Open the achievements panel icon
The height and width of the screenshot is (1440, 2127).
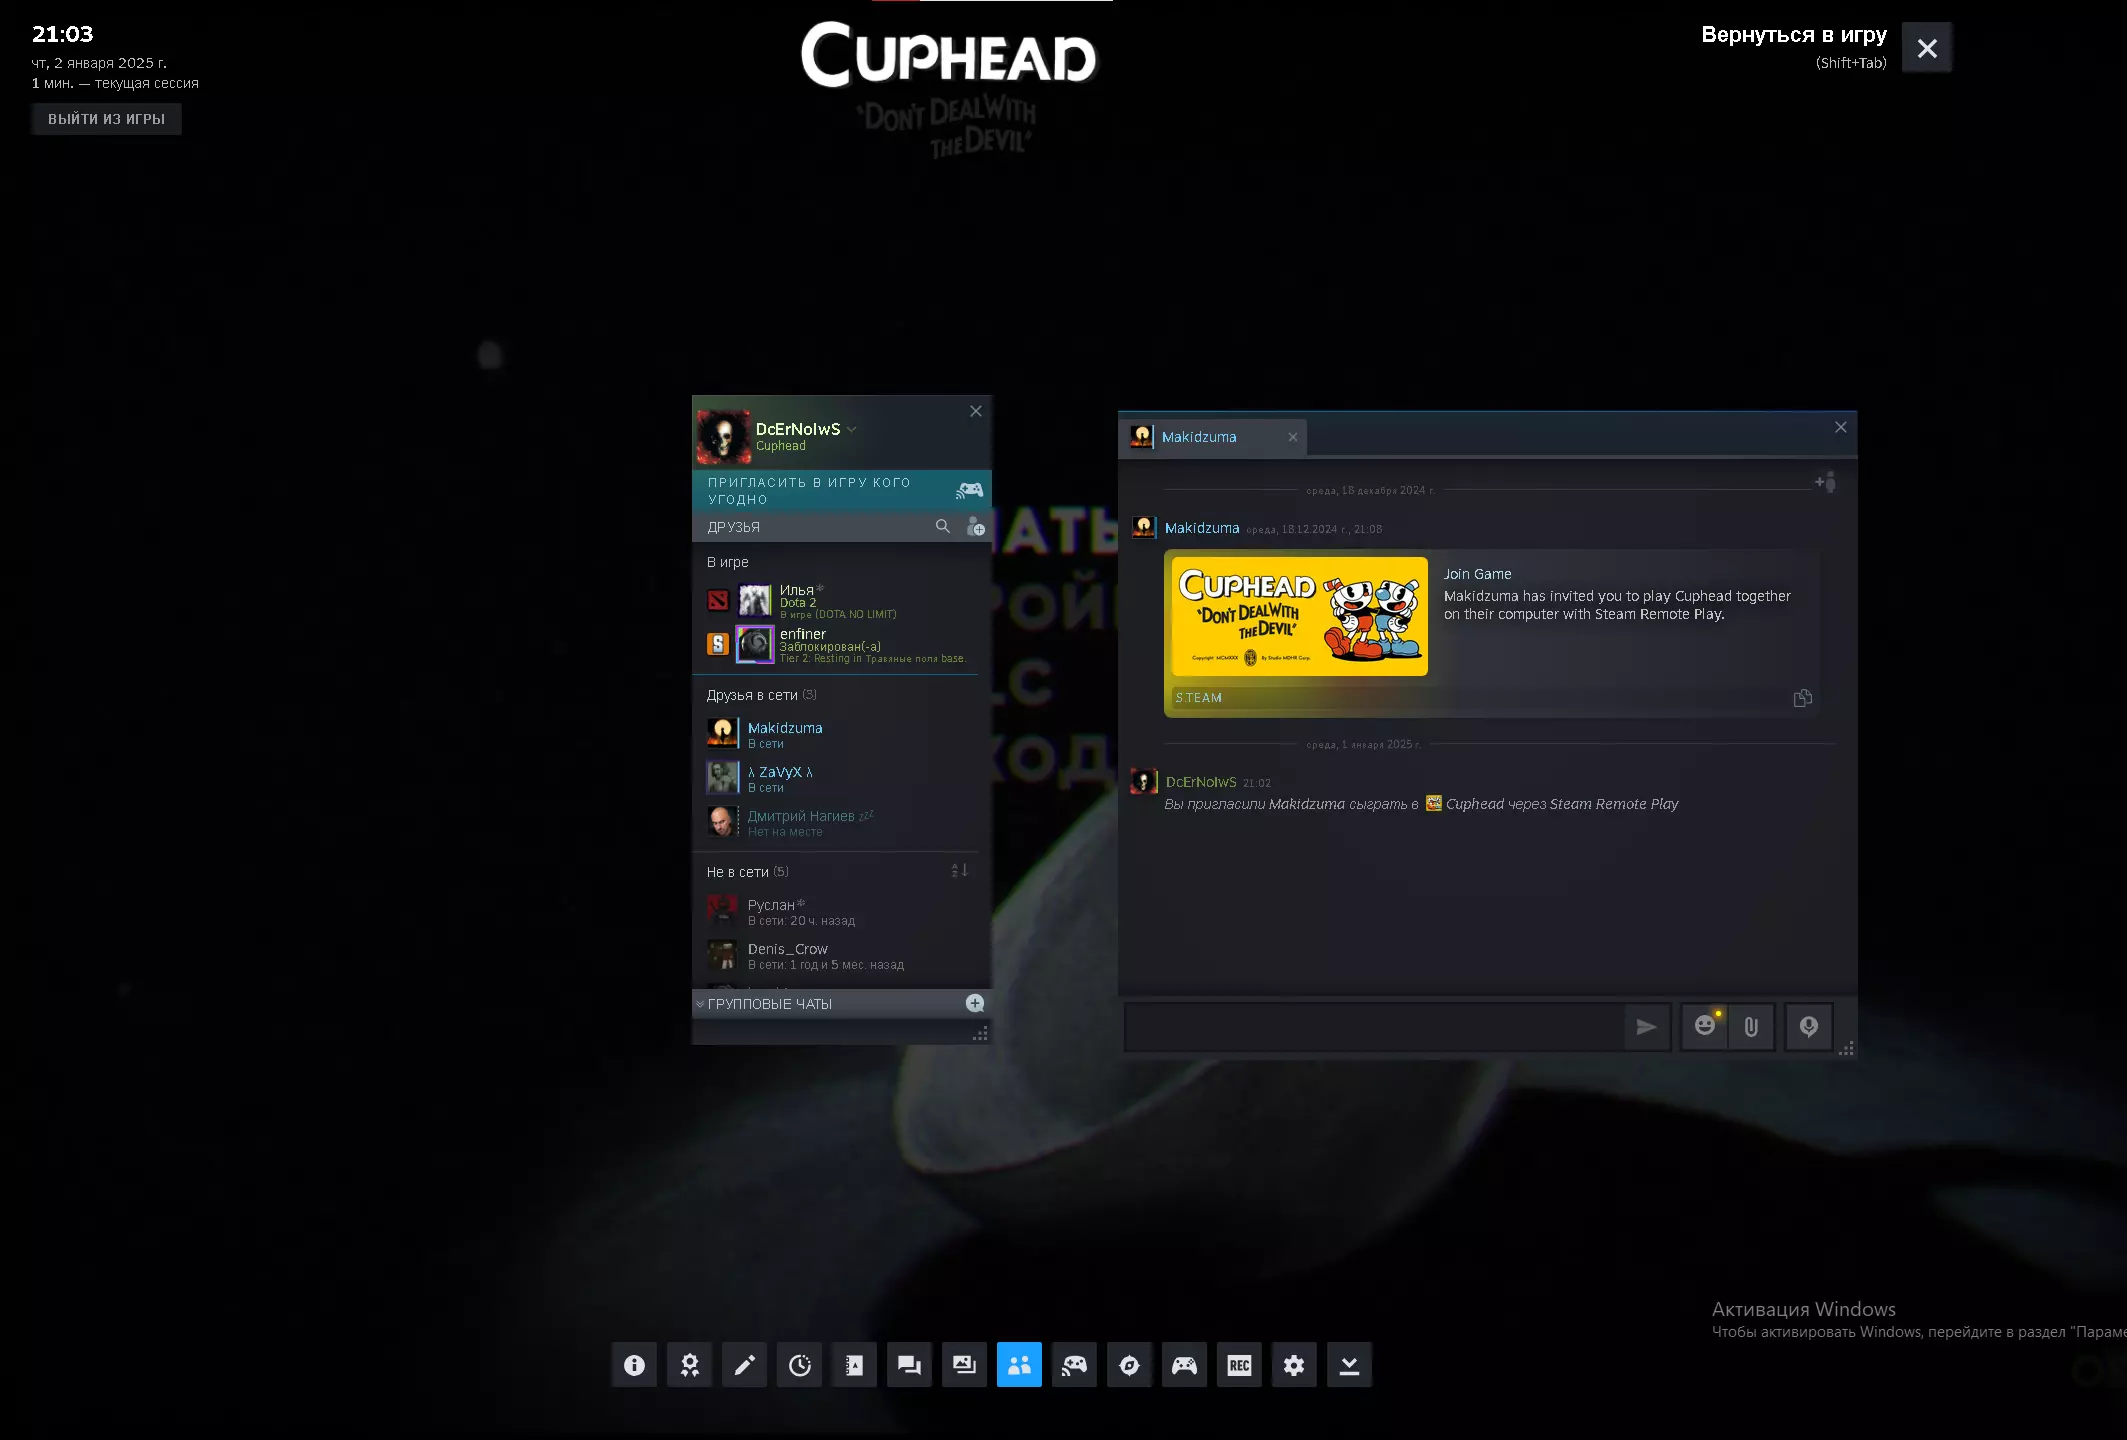pos(689,1365)
